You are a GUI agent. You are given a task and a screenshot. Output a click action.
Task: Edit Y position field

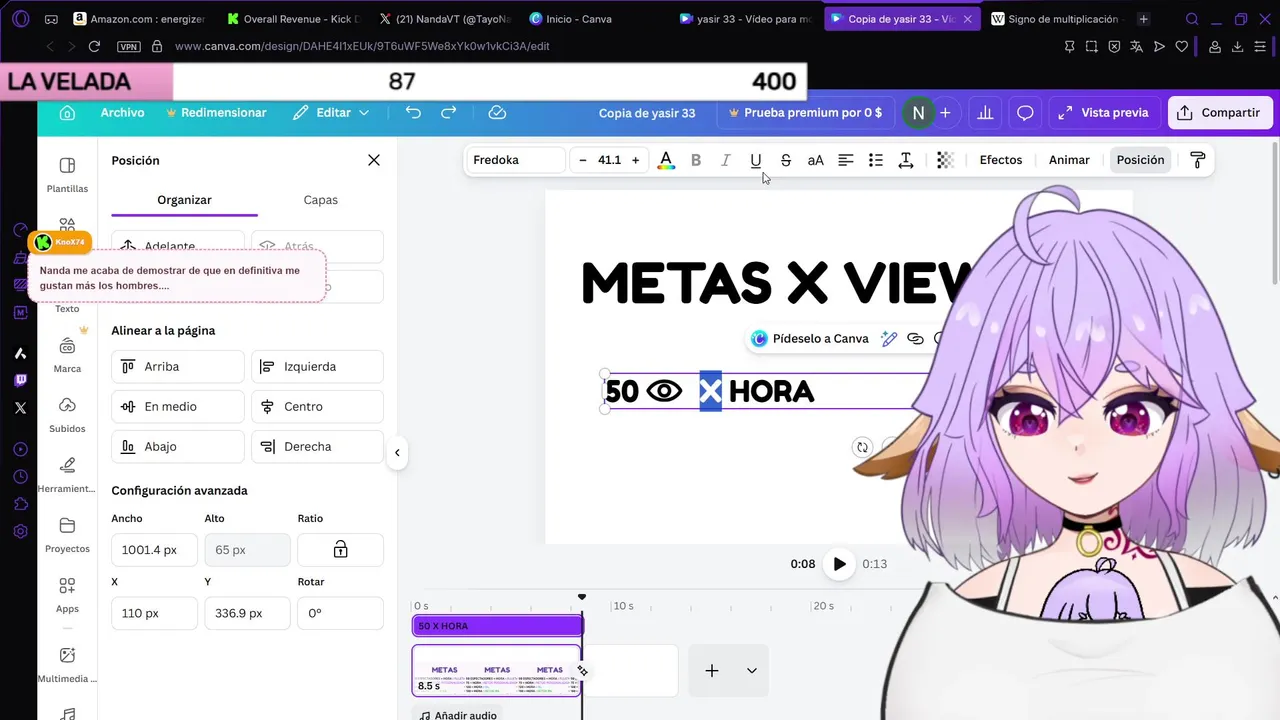click(x=247, y=613)
